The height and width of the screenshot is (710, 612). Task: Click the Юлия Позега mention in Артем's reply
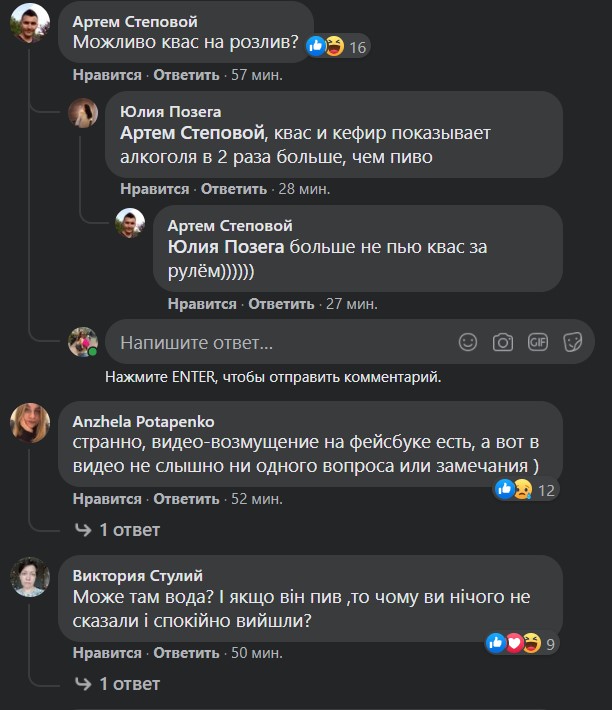(x=226, y=247)
